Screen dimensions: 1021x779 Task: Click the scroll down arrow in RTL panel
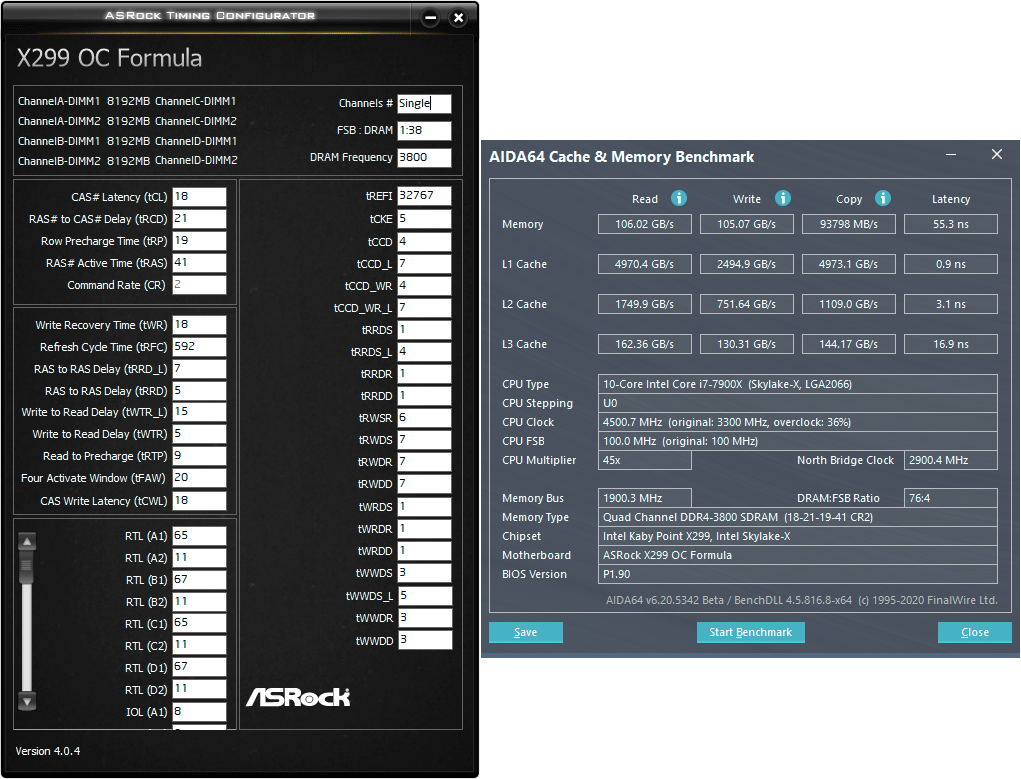[x=27, y=701]
